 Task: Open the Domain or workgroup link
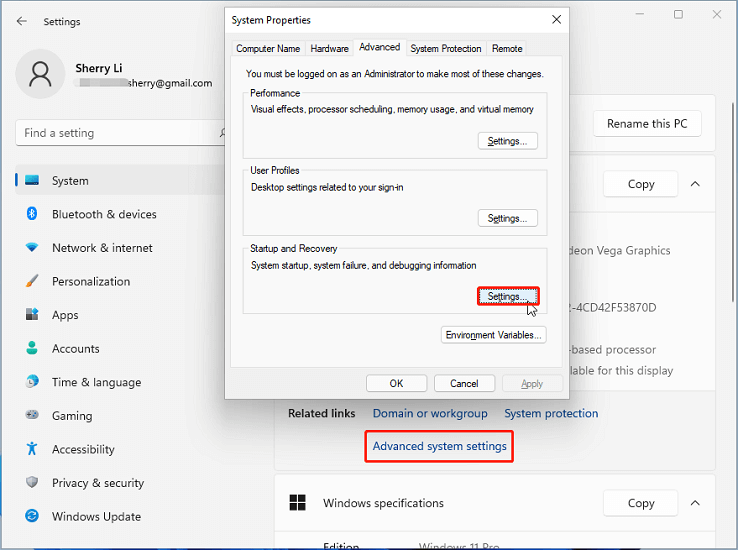pyautogui.click(x=430, y=413)
